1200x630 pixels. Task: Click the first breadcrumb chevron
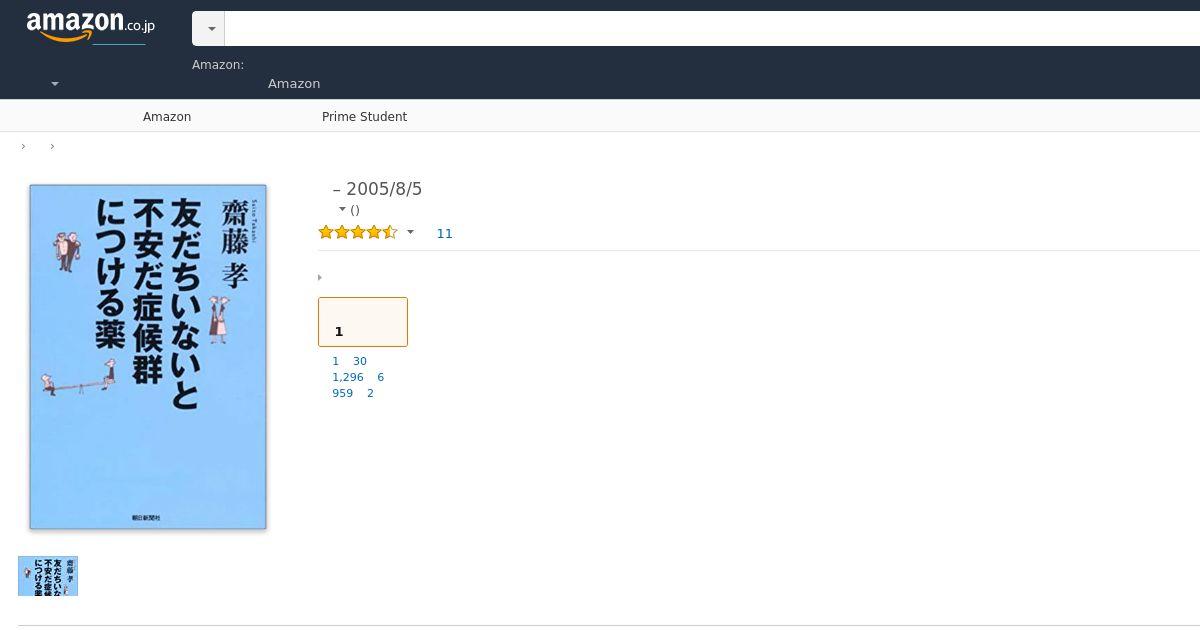click(23, 147)
